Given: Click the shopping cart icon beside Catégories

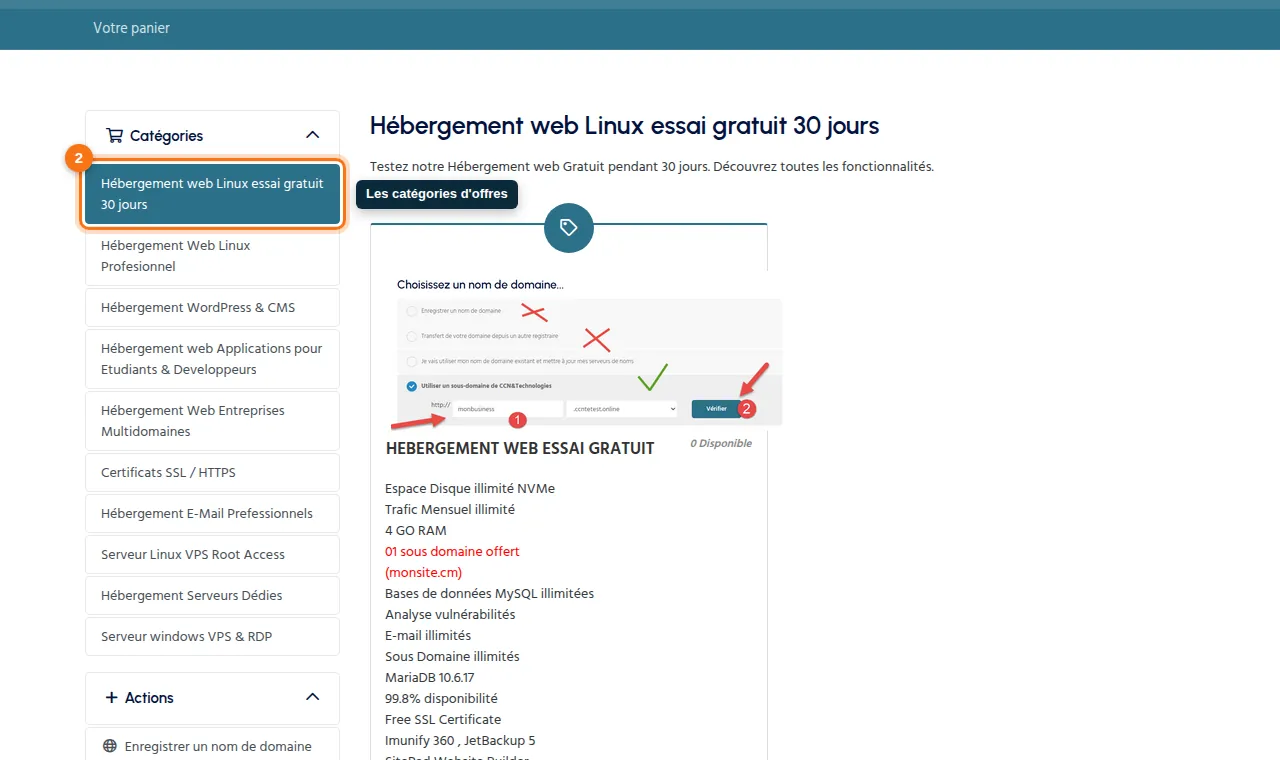Looking at the screenshot, I should click(x=114, y=135).
